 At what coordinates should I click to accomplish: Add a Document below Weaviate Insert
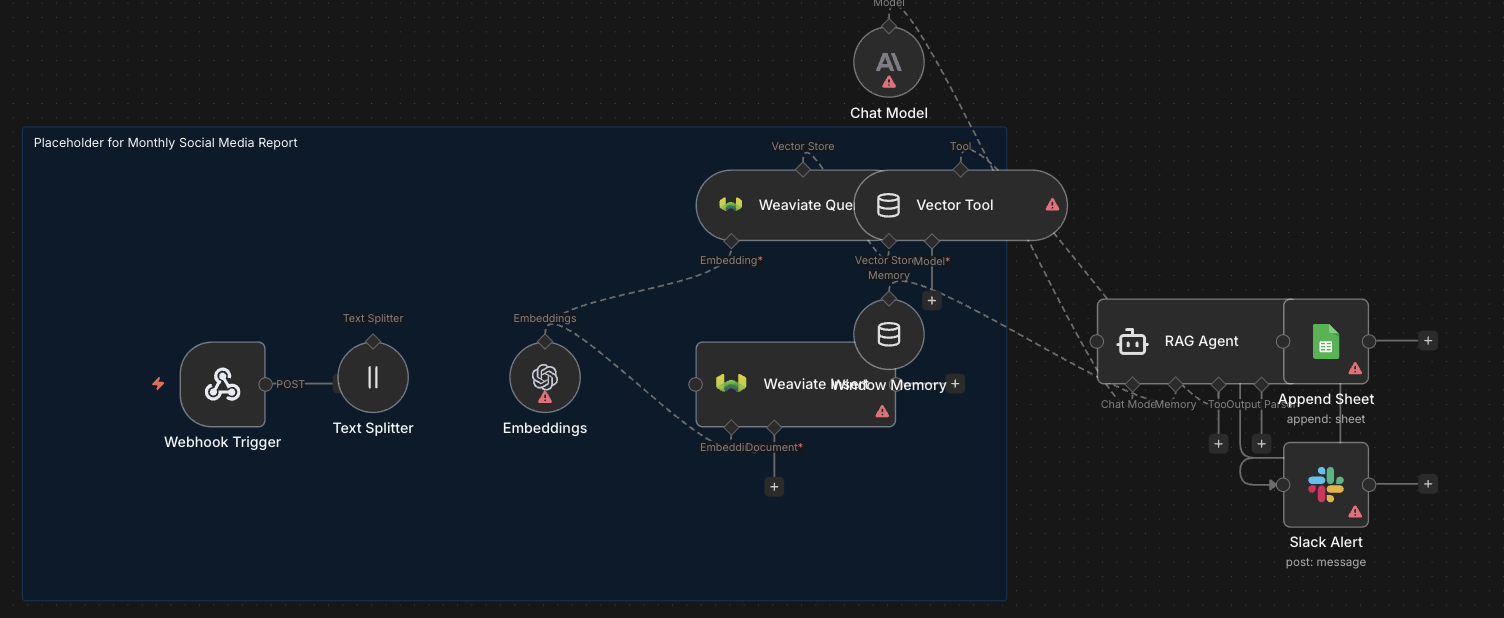point(774,487)
